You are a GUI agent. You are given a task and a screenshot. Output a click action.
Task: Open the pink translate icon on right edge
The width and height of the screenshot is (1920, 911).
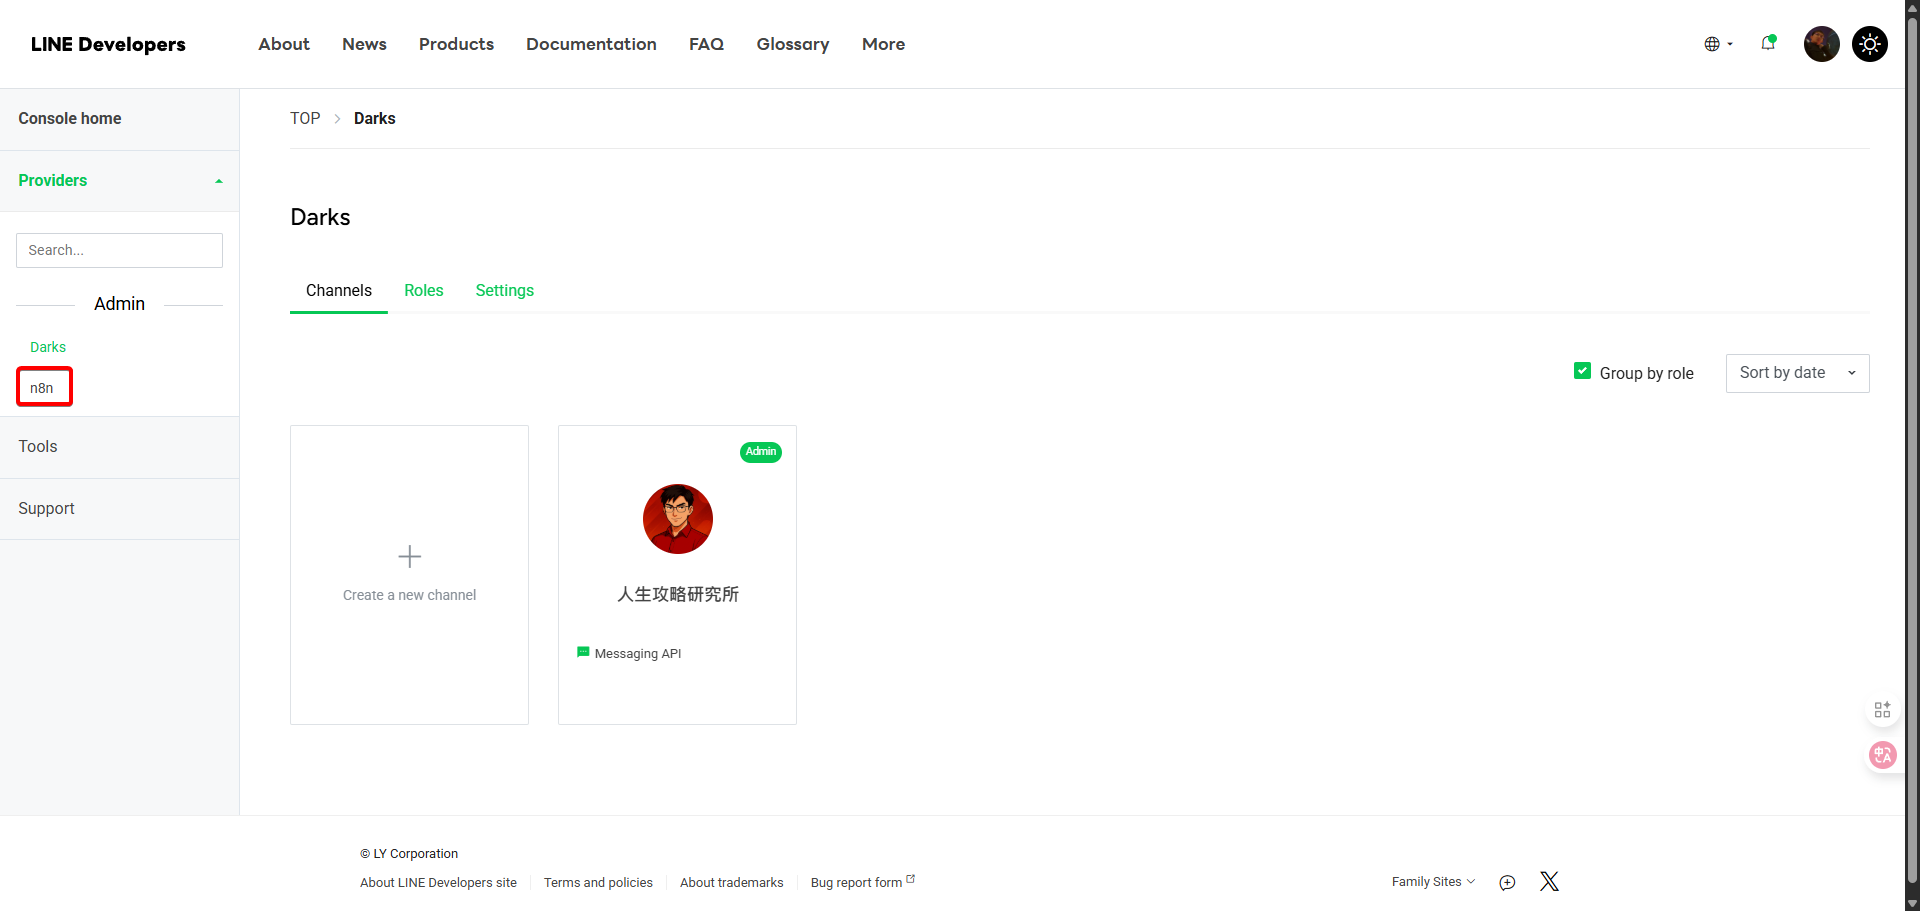tap(1883, 755)
